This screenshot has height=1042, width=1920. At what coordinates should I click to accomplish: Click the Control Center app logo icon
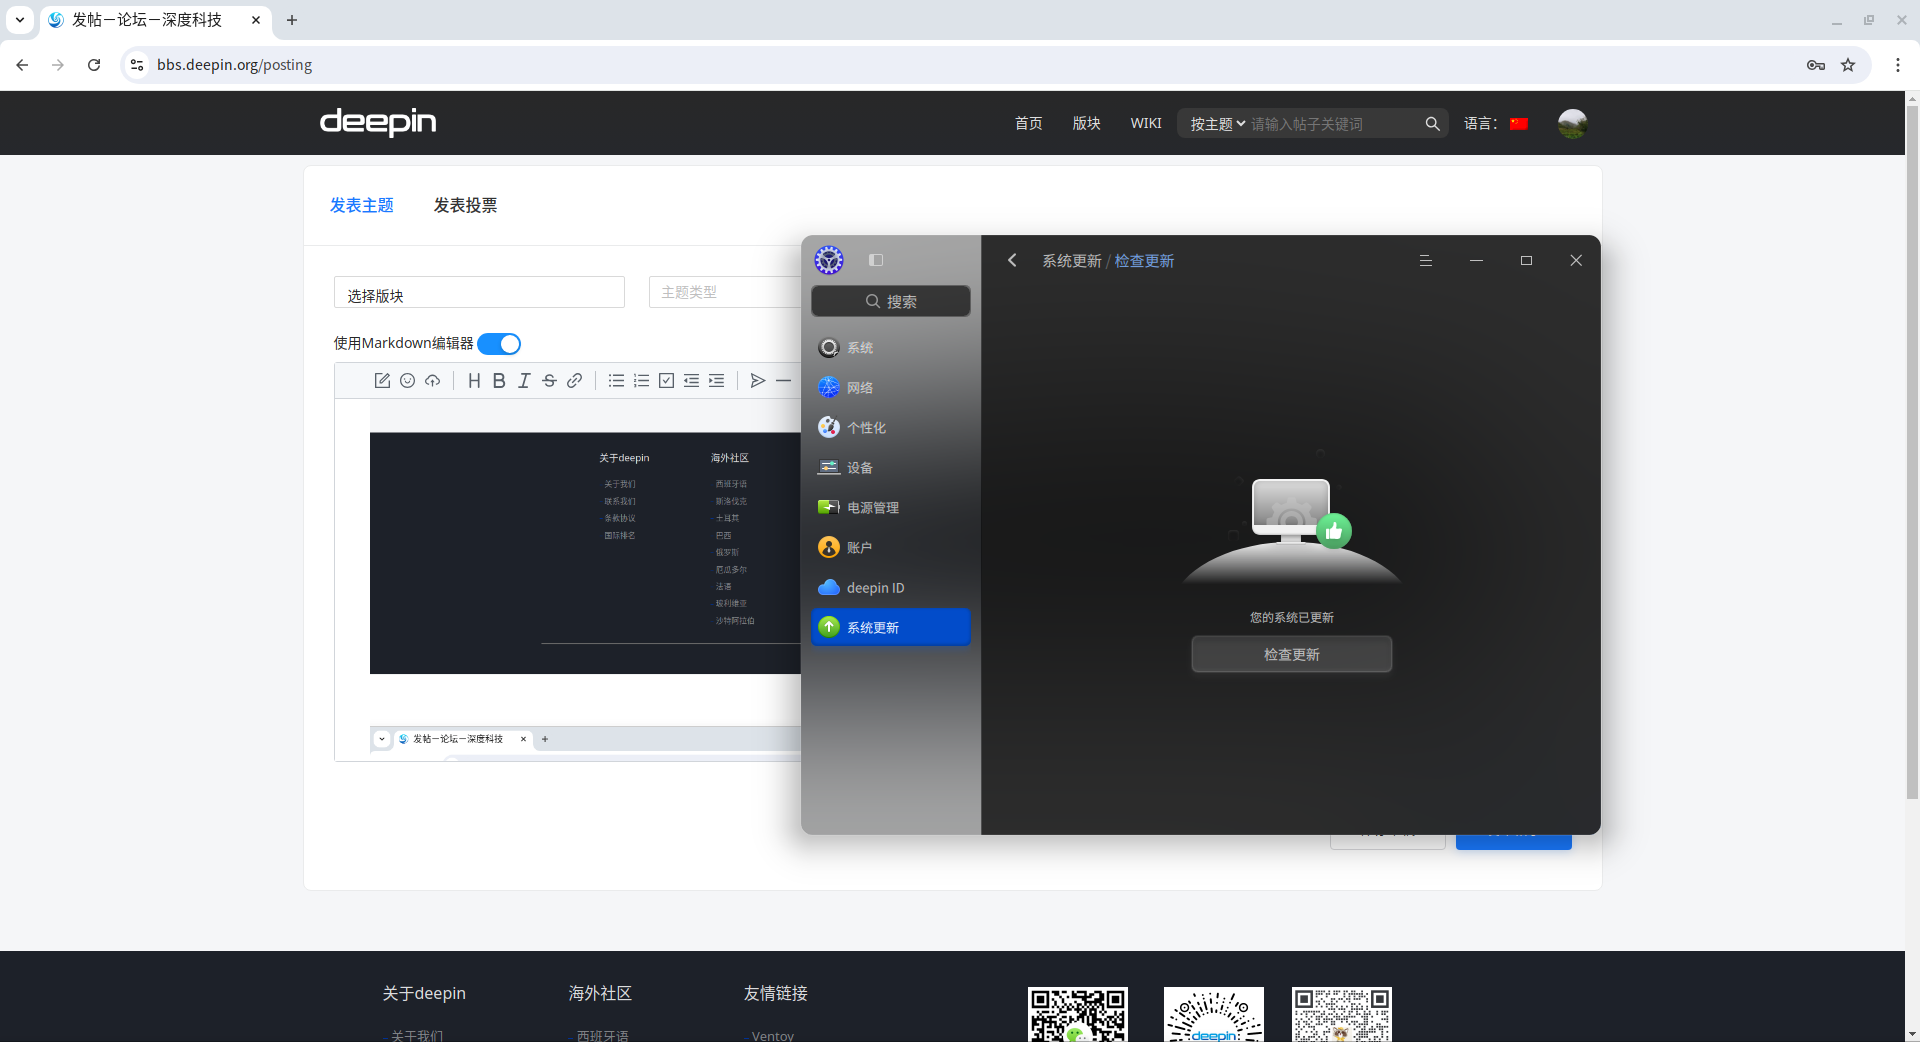click(x=829, y=260)
